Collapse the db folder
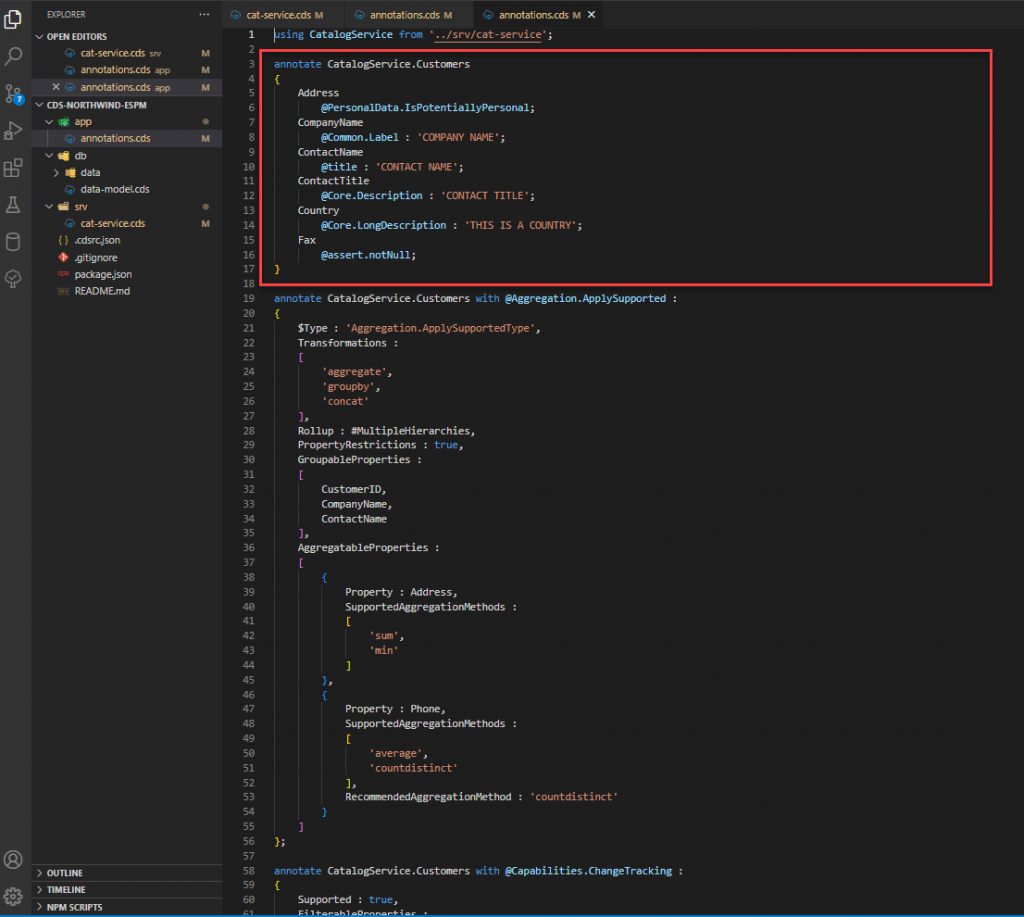1024x917 pixels. coord(49,155)
